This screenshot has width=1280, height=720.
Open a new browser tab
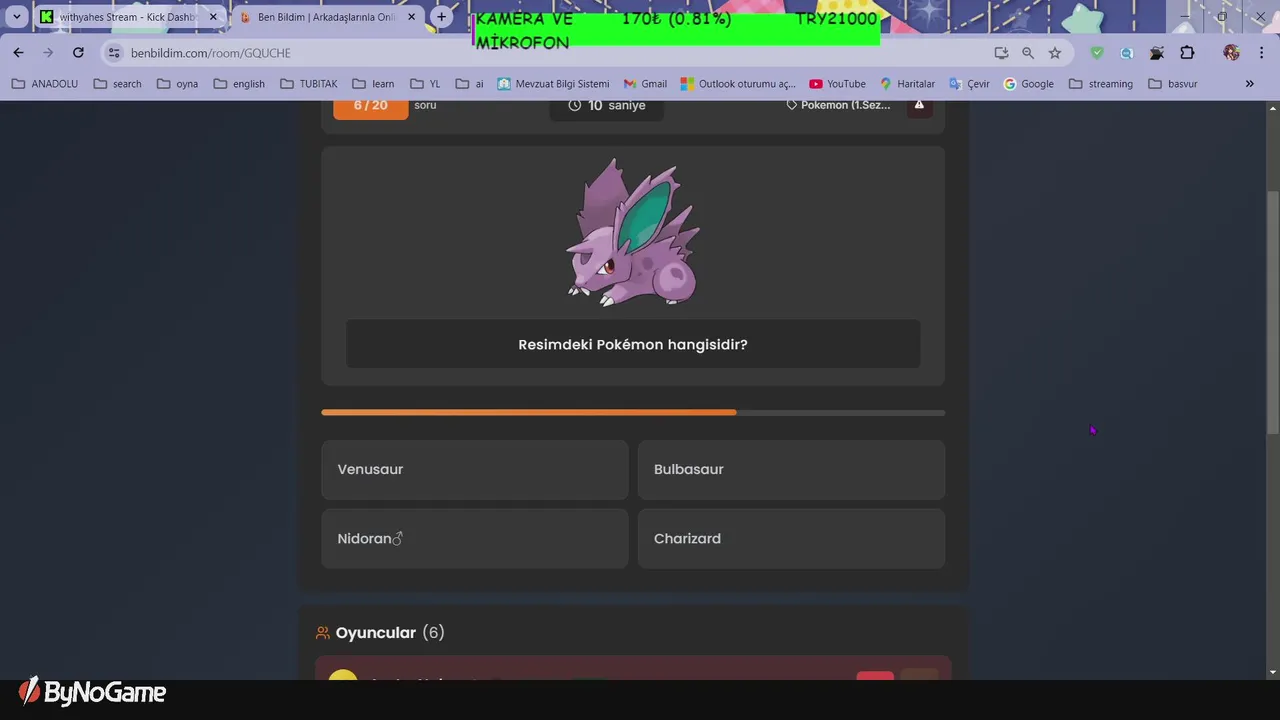point(441,17)
